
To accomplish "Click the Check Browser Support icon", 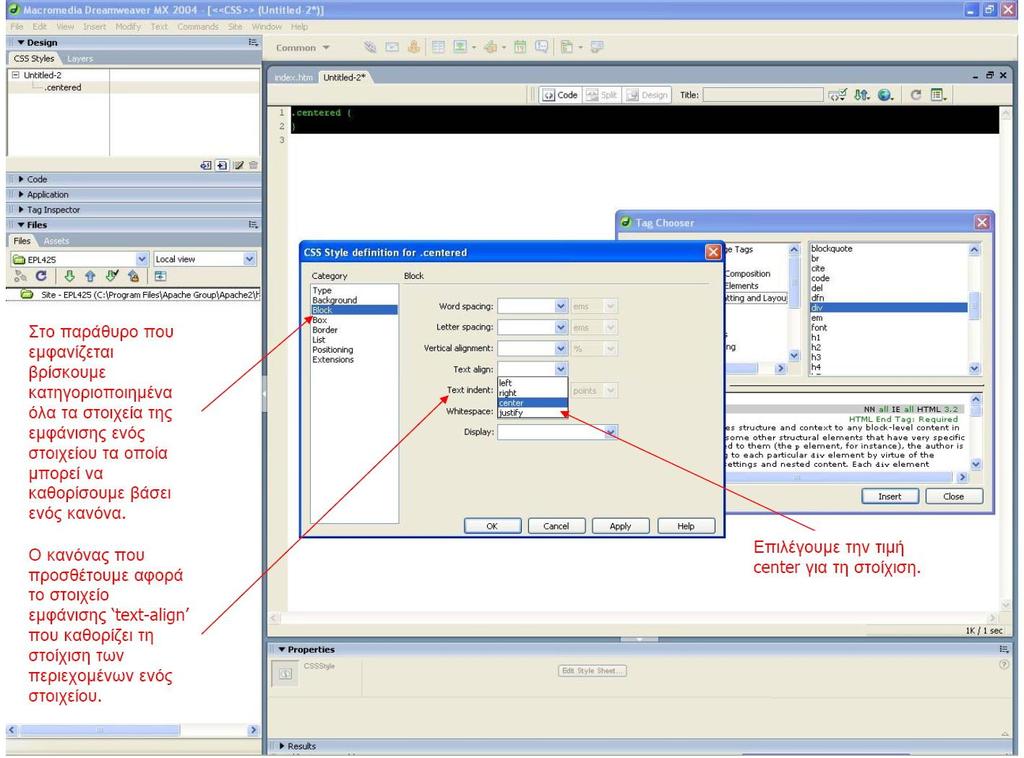I will click(x=837, y=95).
